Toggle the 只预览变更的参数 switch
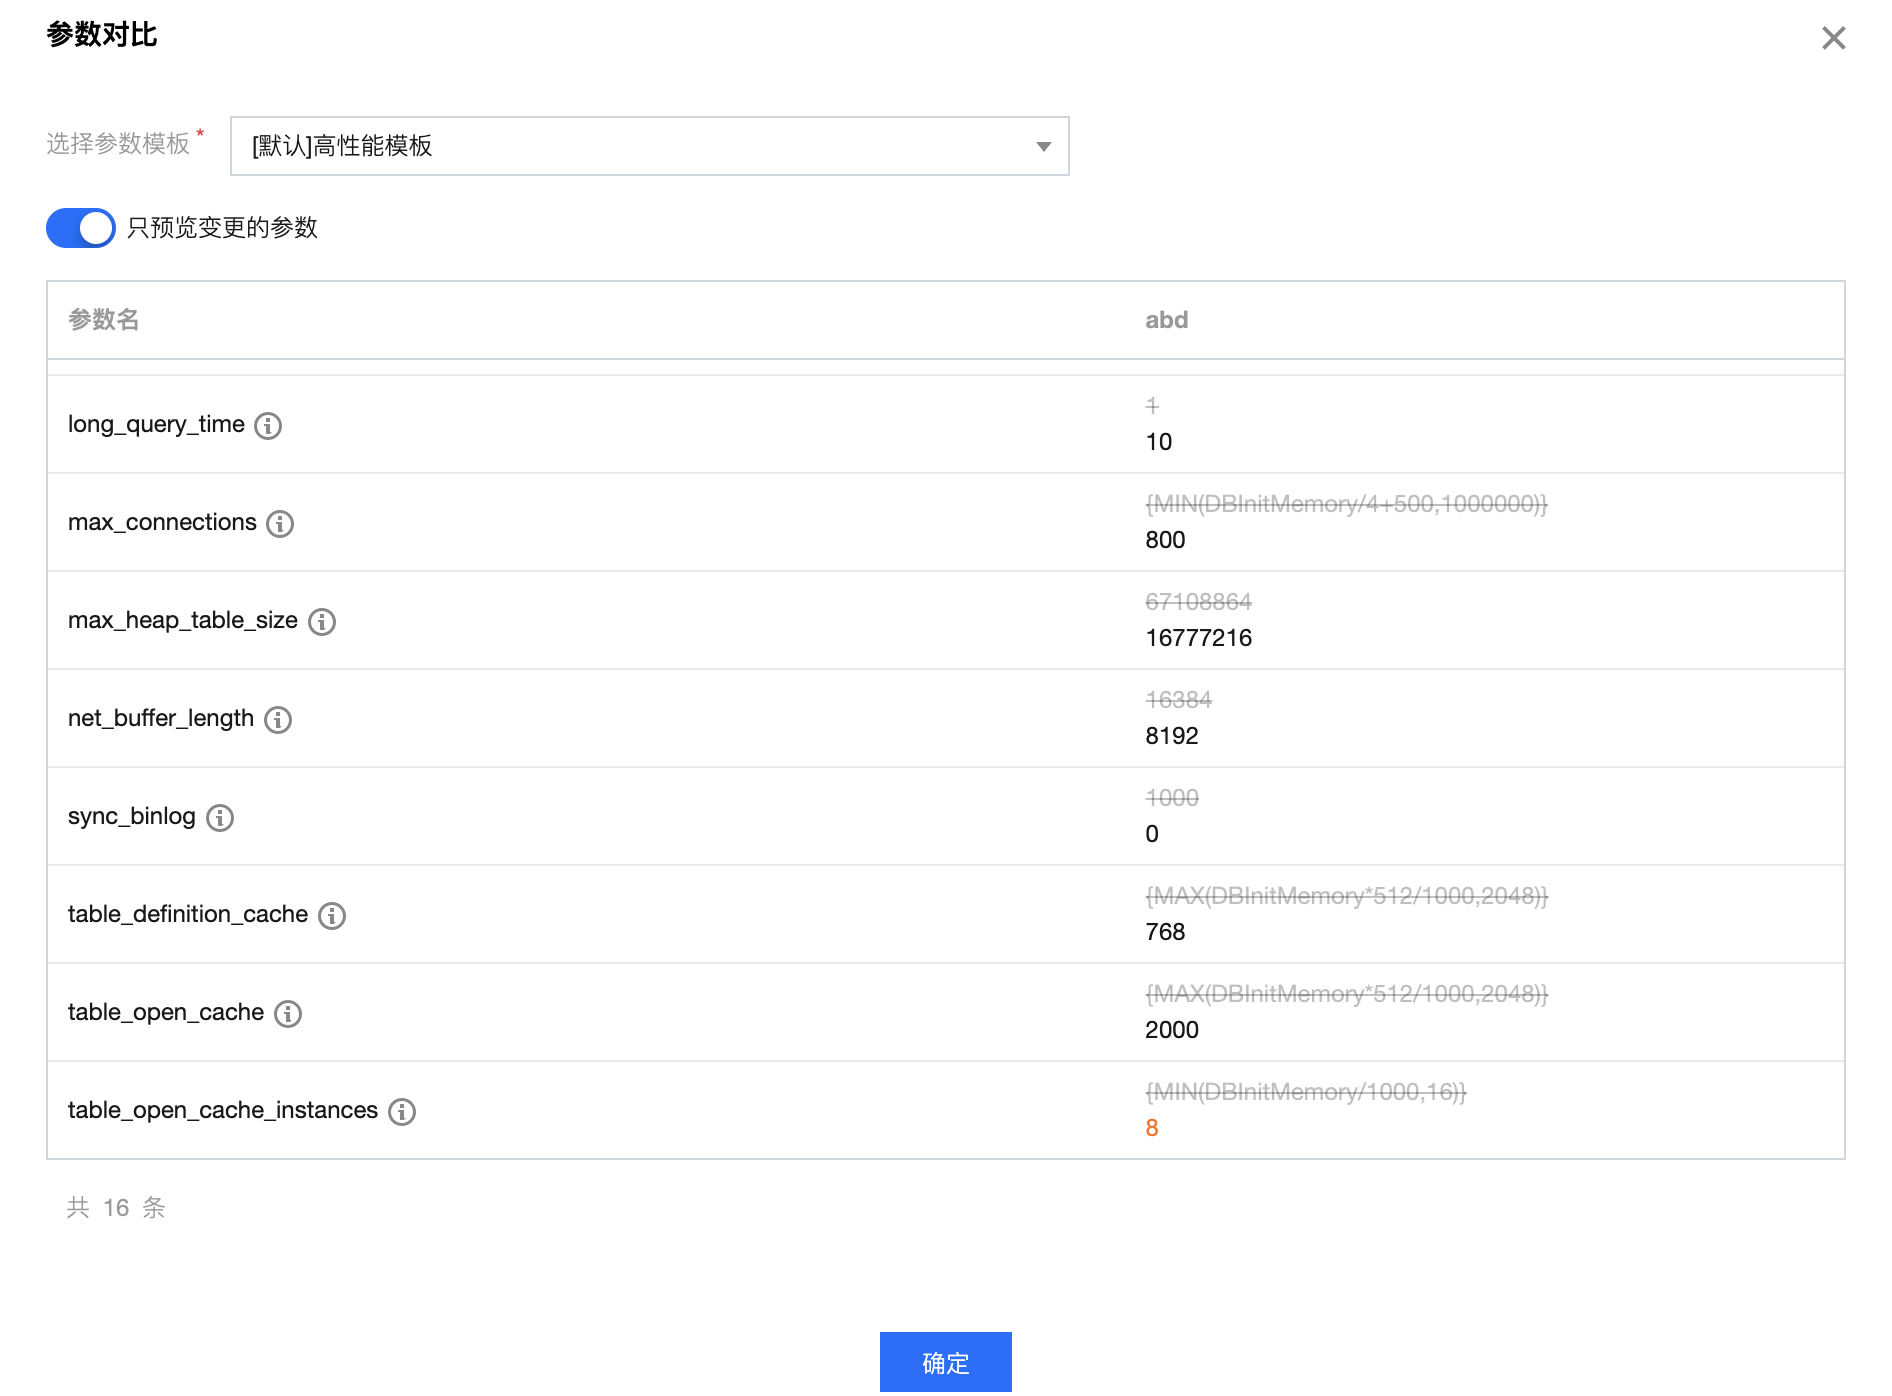The image size is (1892, 1396). [x=81, y=228]
